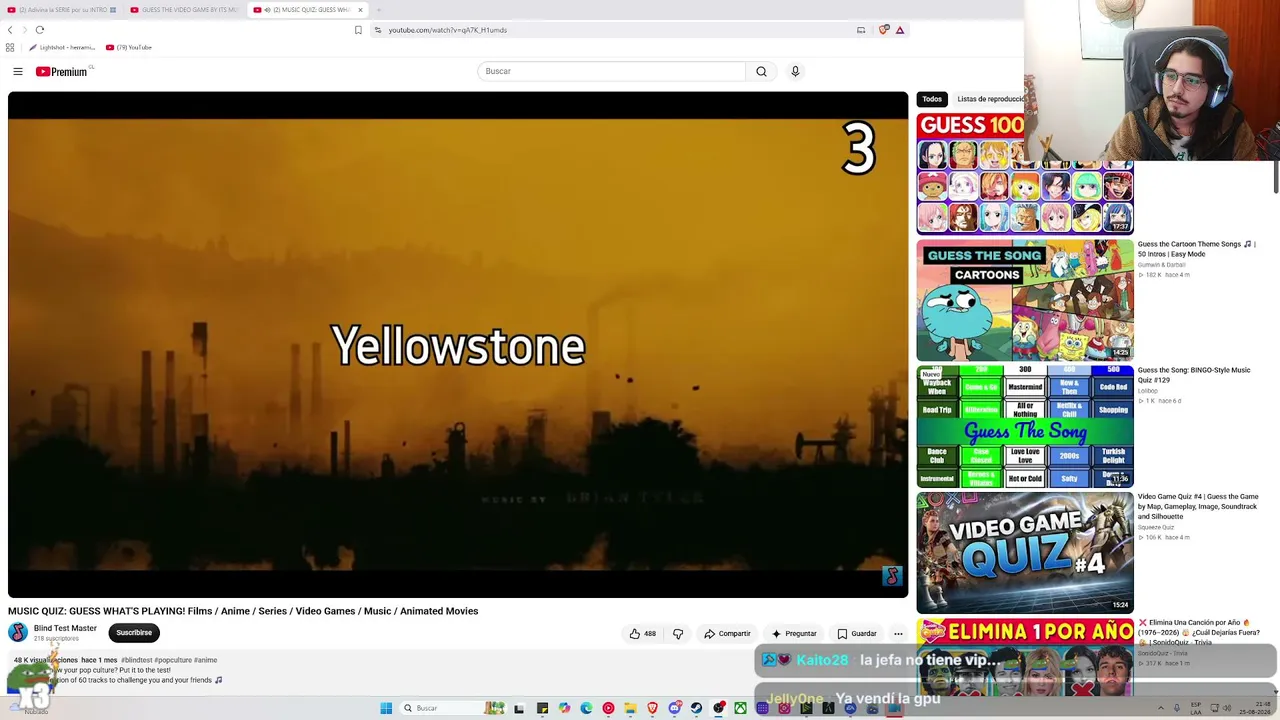Open 'Video Game Quiz #4' video title

point(1198,506)
